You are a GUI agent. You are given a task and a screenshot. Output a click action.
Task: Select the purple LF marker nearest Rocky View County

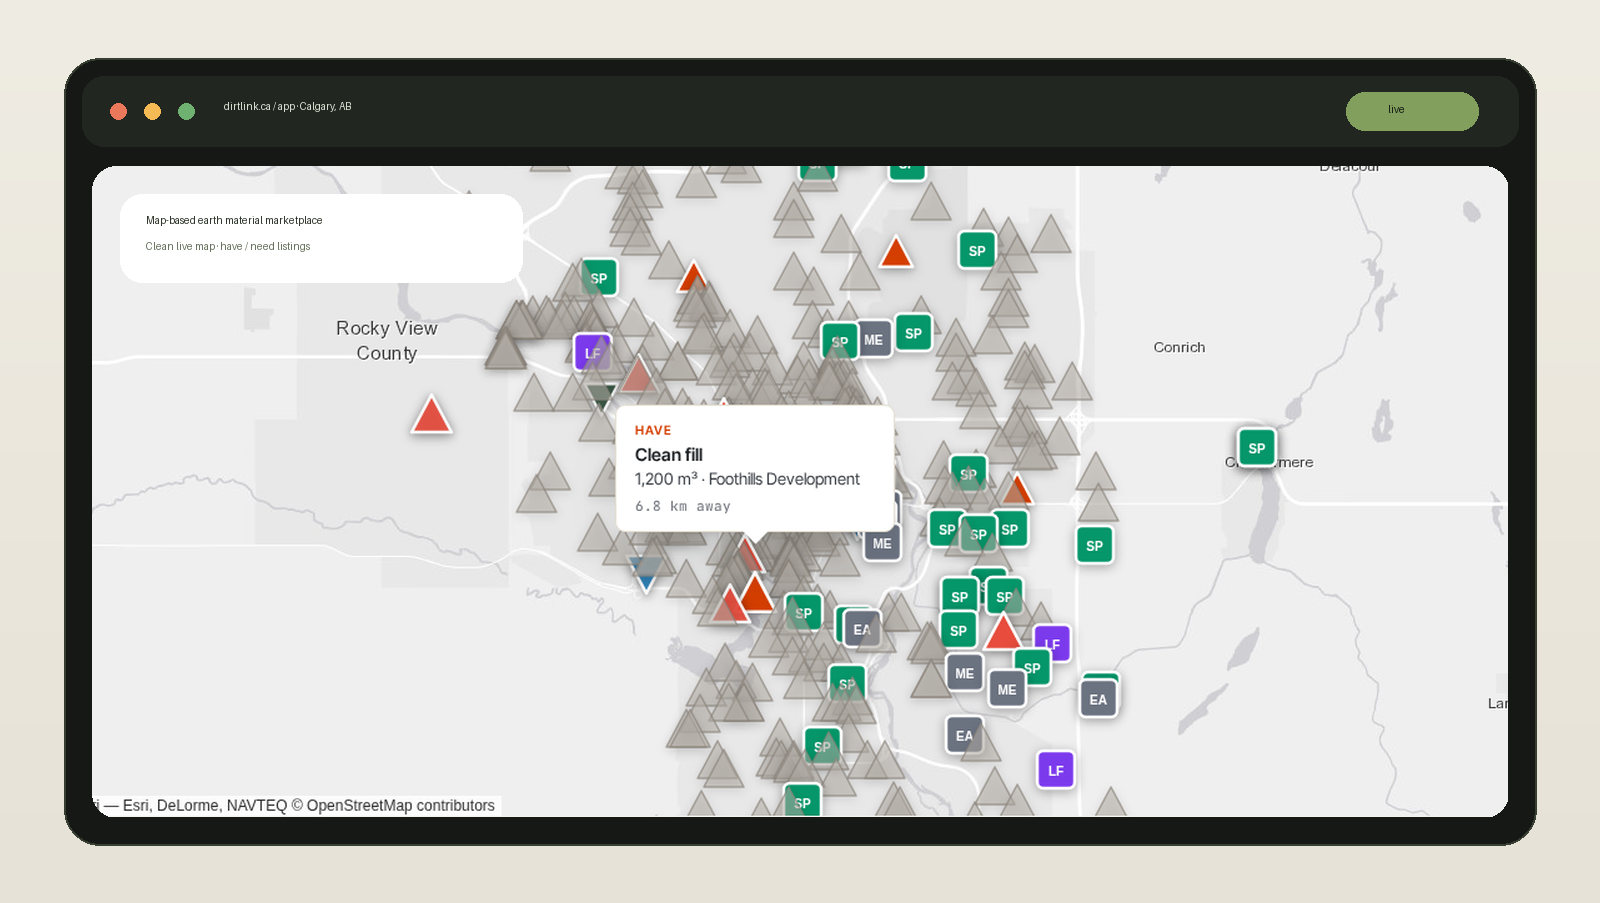click(592, 353)
